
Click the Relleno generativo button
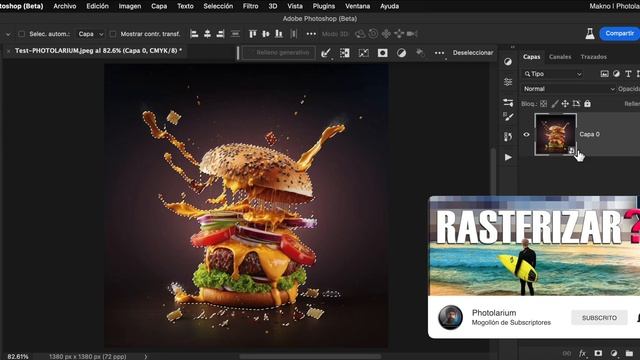click(279, 53)
